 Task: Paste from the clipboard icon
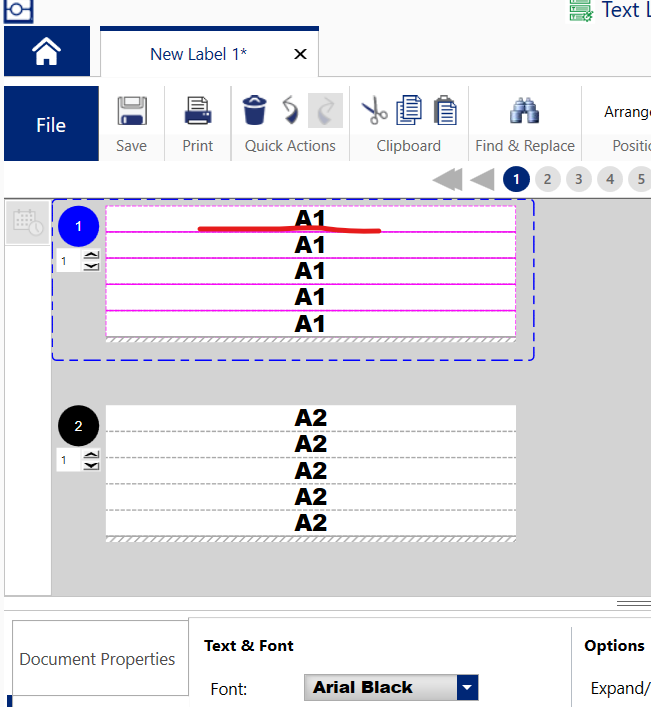click(x=445, y=110)
